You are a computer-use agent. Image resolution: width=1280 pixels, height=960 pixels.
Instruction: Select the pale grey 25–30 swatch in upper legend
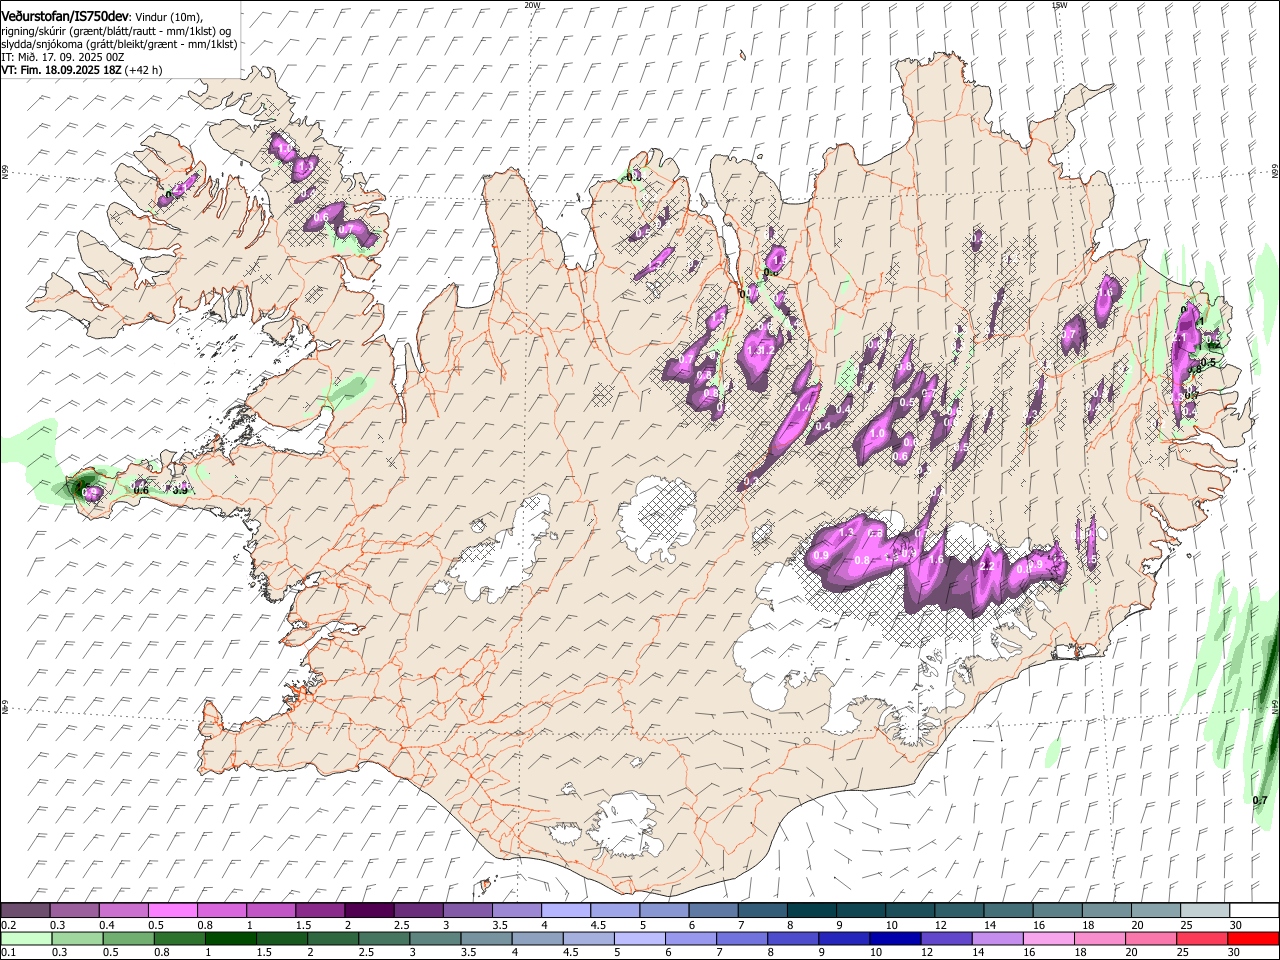pos(1204,911)
